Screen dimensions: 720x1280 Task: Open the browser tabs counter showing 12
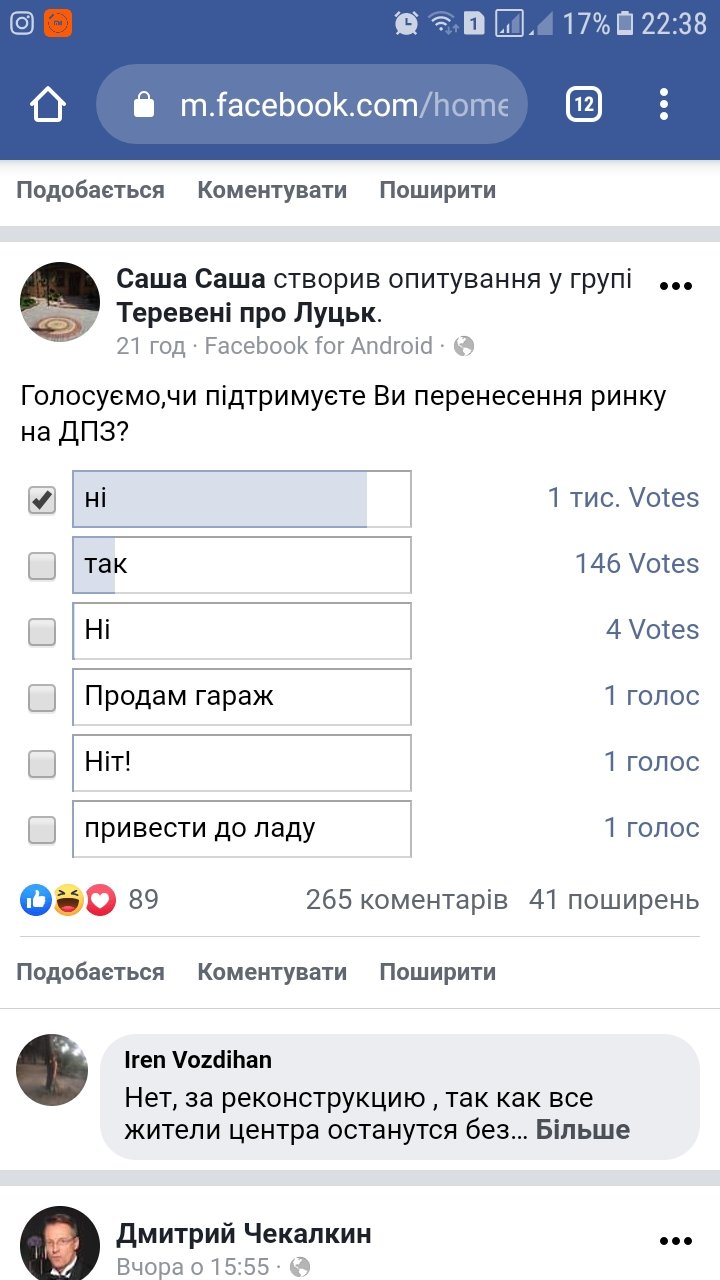[584, 104]
